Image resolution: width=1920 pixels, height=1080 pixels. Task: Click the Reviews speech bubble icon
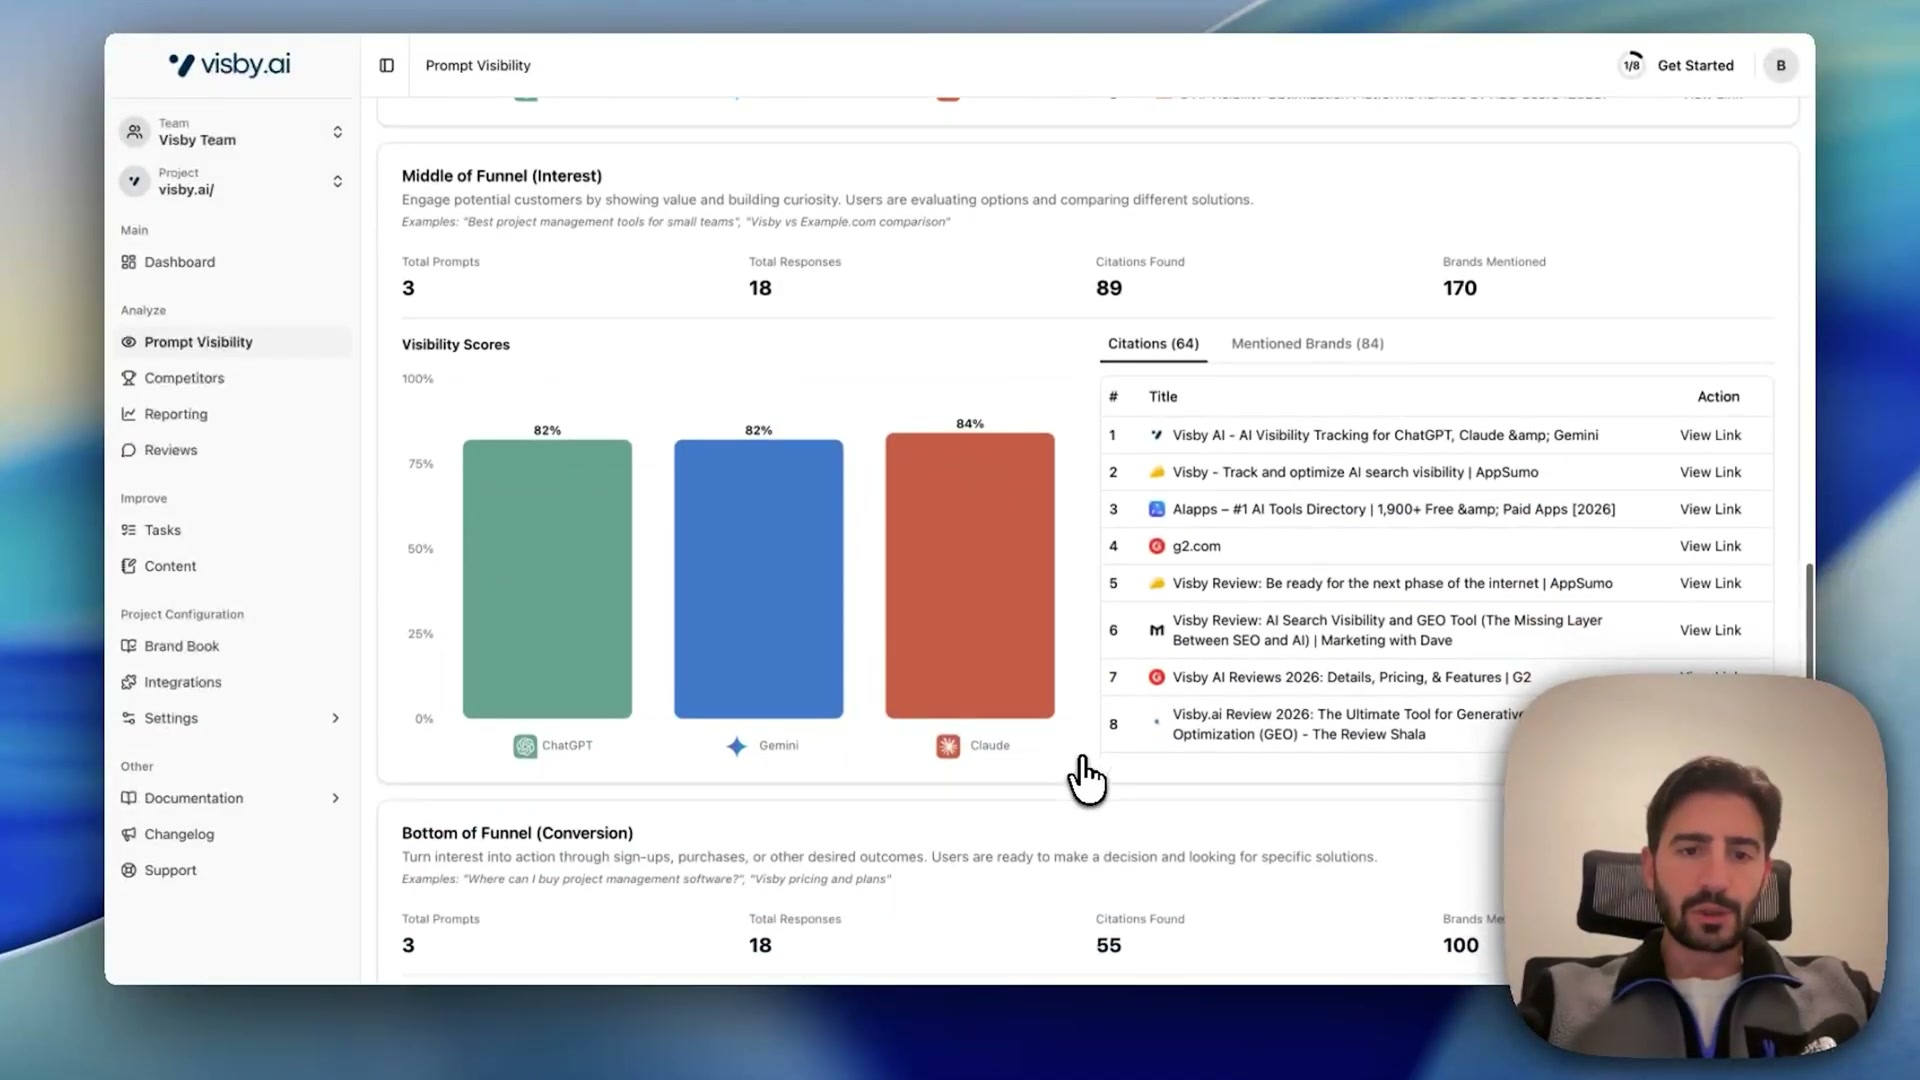pyautogui.click(x=128, y=450)
